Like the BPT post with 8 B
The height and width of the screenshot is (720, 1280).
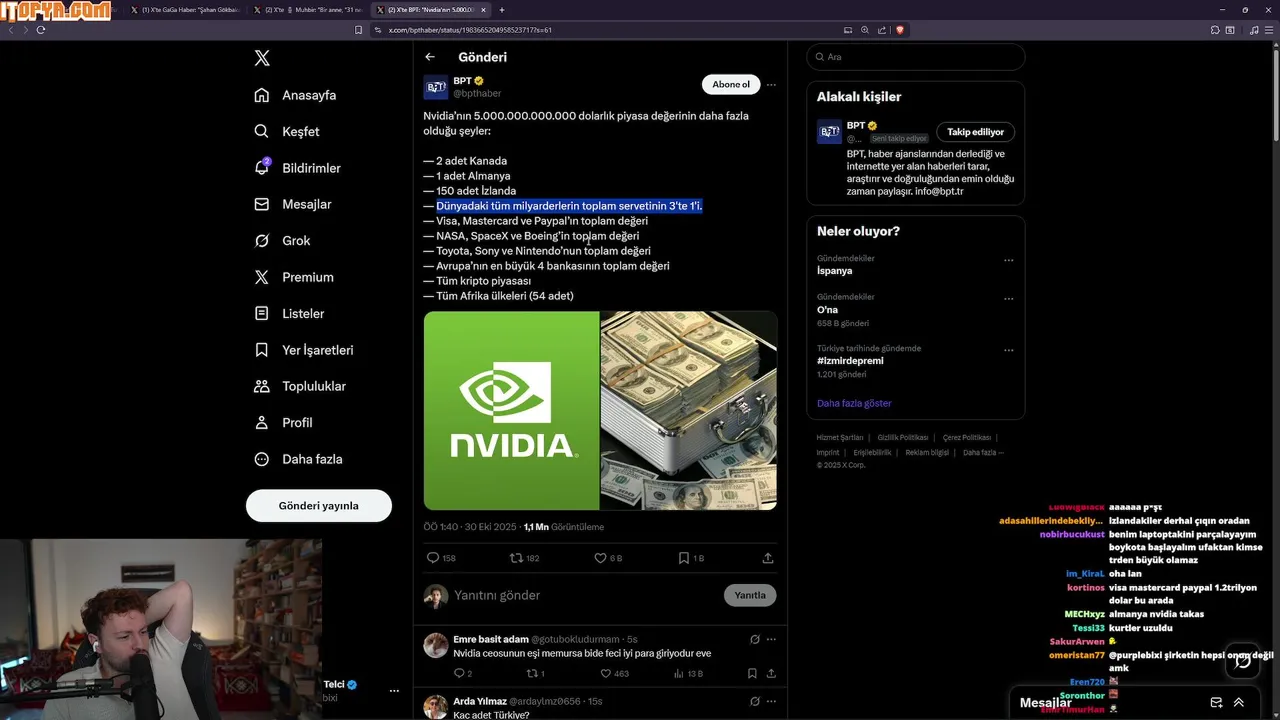point(608,558)
